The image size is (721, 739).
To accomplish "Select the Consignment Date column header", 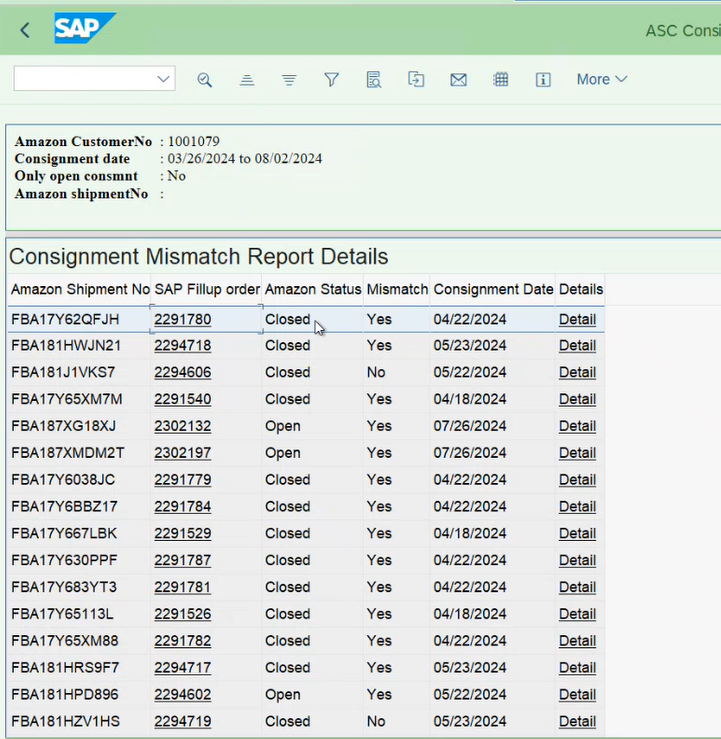I will click(x=493, y=289).
